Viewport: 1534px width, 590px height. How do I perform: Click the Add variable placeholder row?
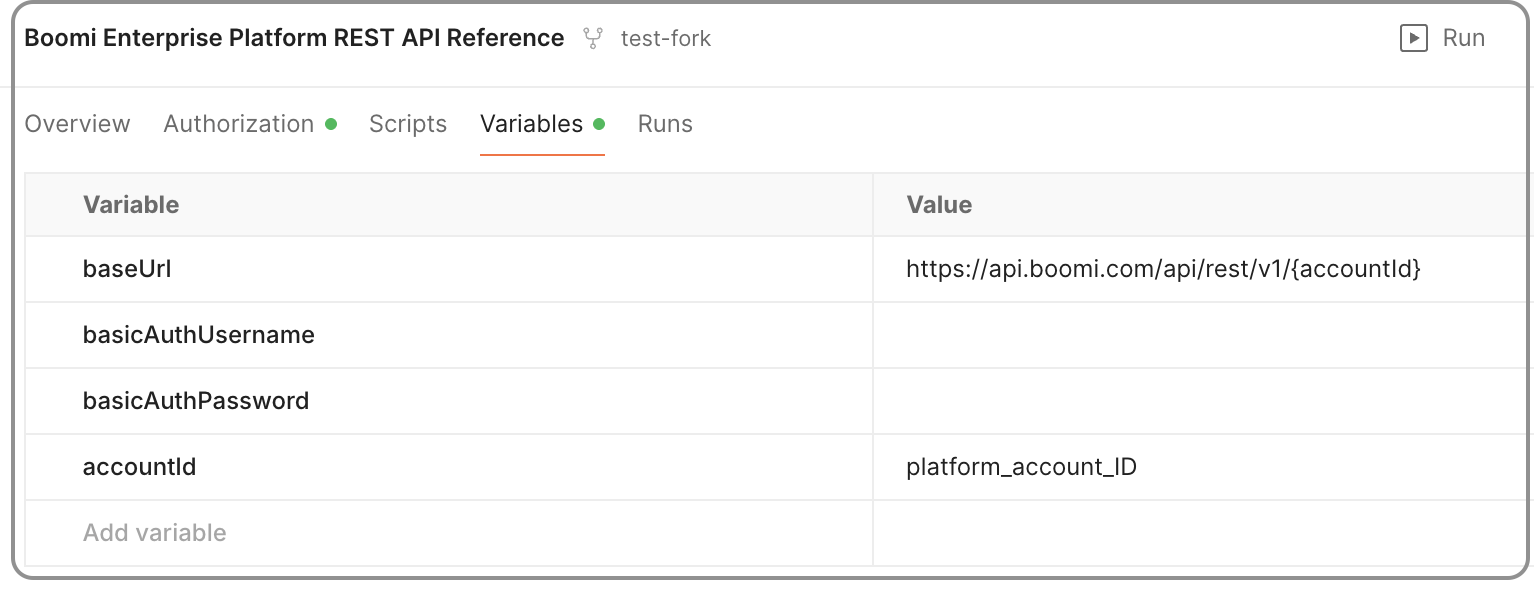(x=154, y=532)
